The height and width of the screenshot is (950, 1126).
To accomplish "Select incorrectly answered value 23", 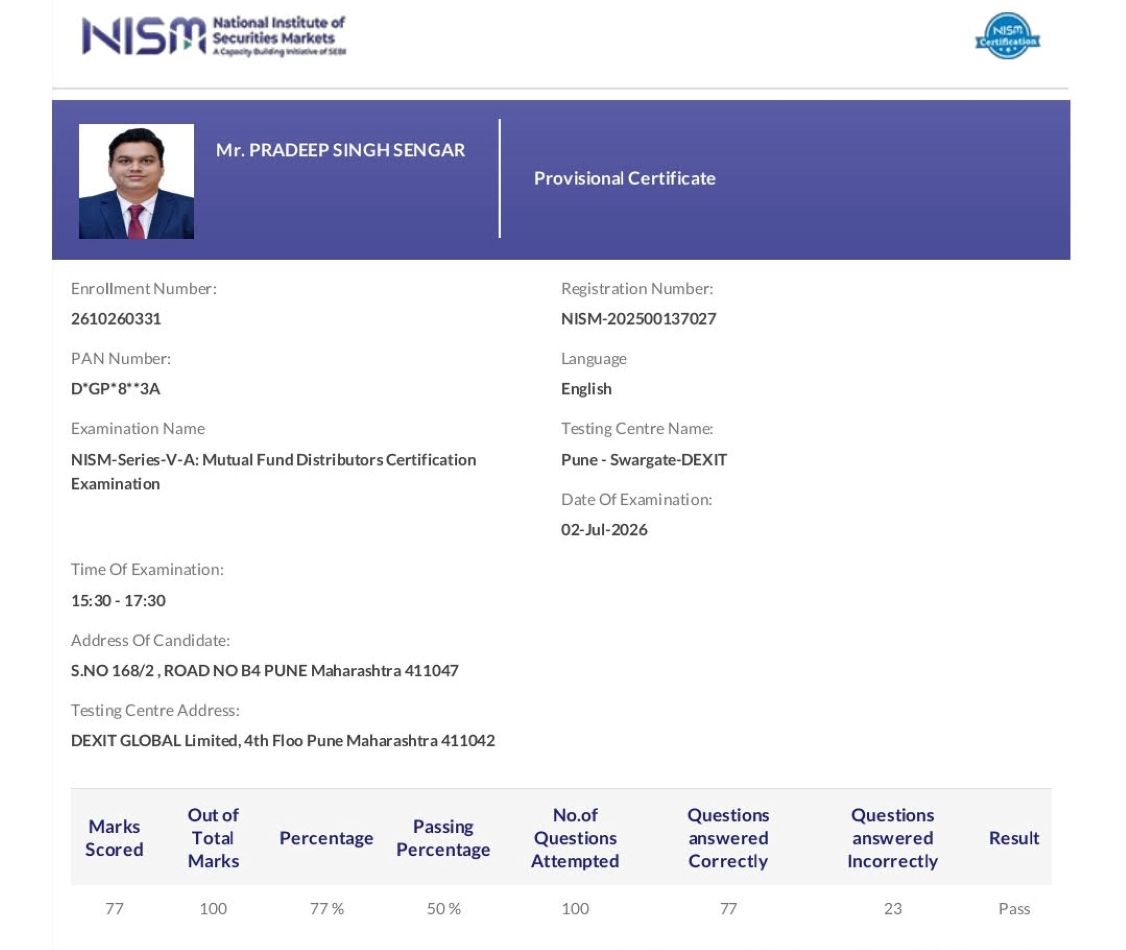I will click(893, 908).
